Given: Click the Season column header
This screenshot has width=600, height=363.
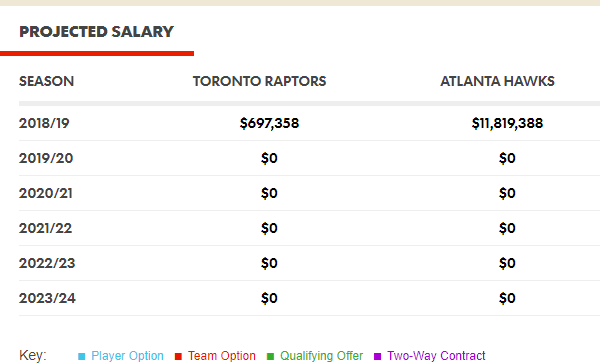Looking at the screenshot, I should (46, 81).
